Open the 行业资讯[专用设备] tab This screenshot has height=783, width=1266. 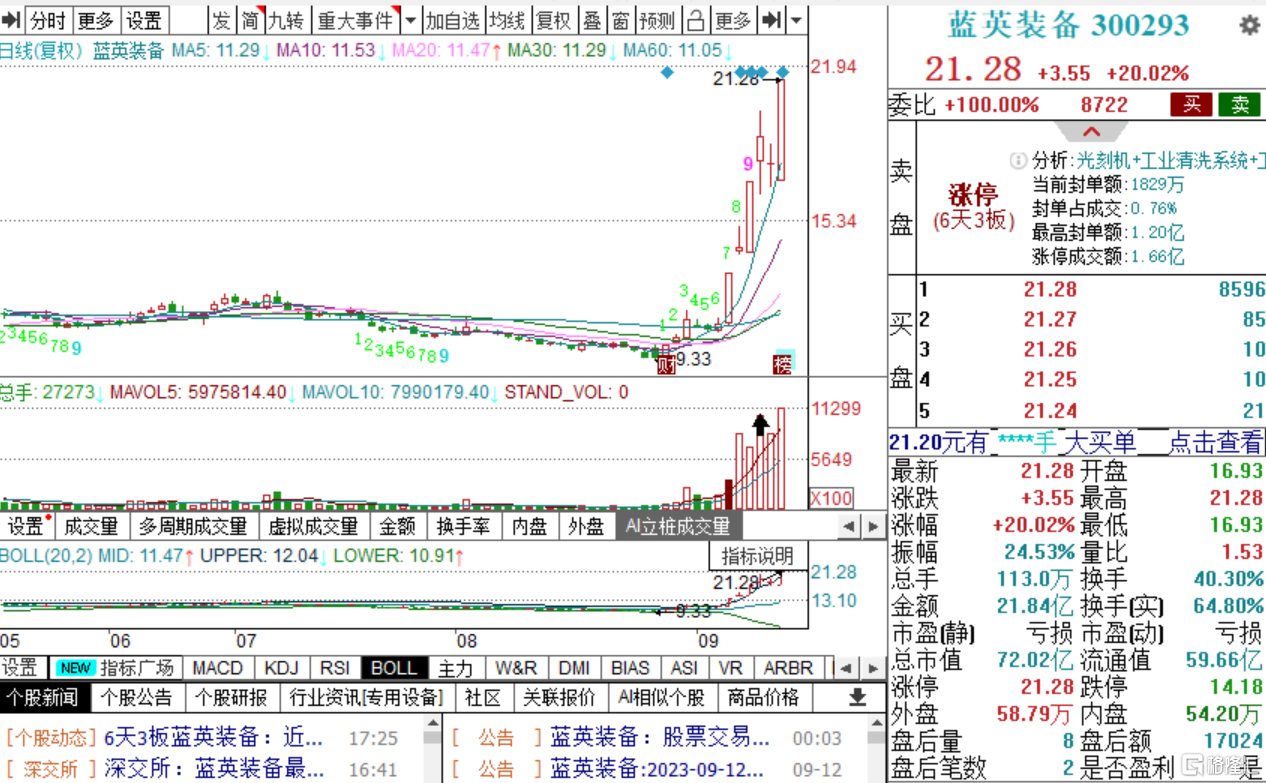pos(364,697)
